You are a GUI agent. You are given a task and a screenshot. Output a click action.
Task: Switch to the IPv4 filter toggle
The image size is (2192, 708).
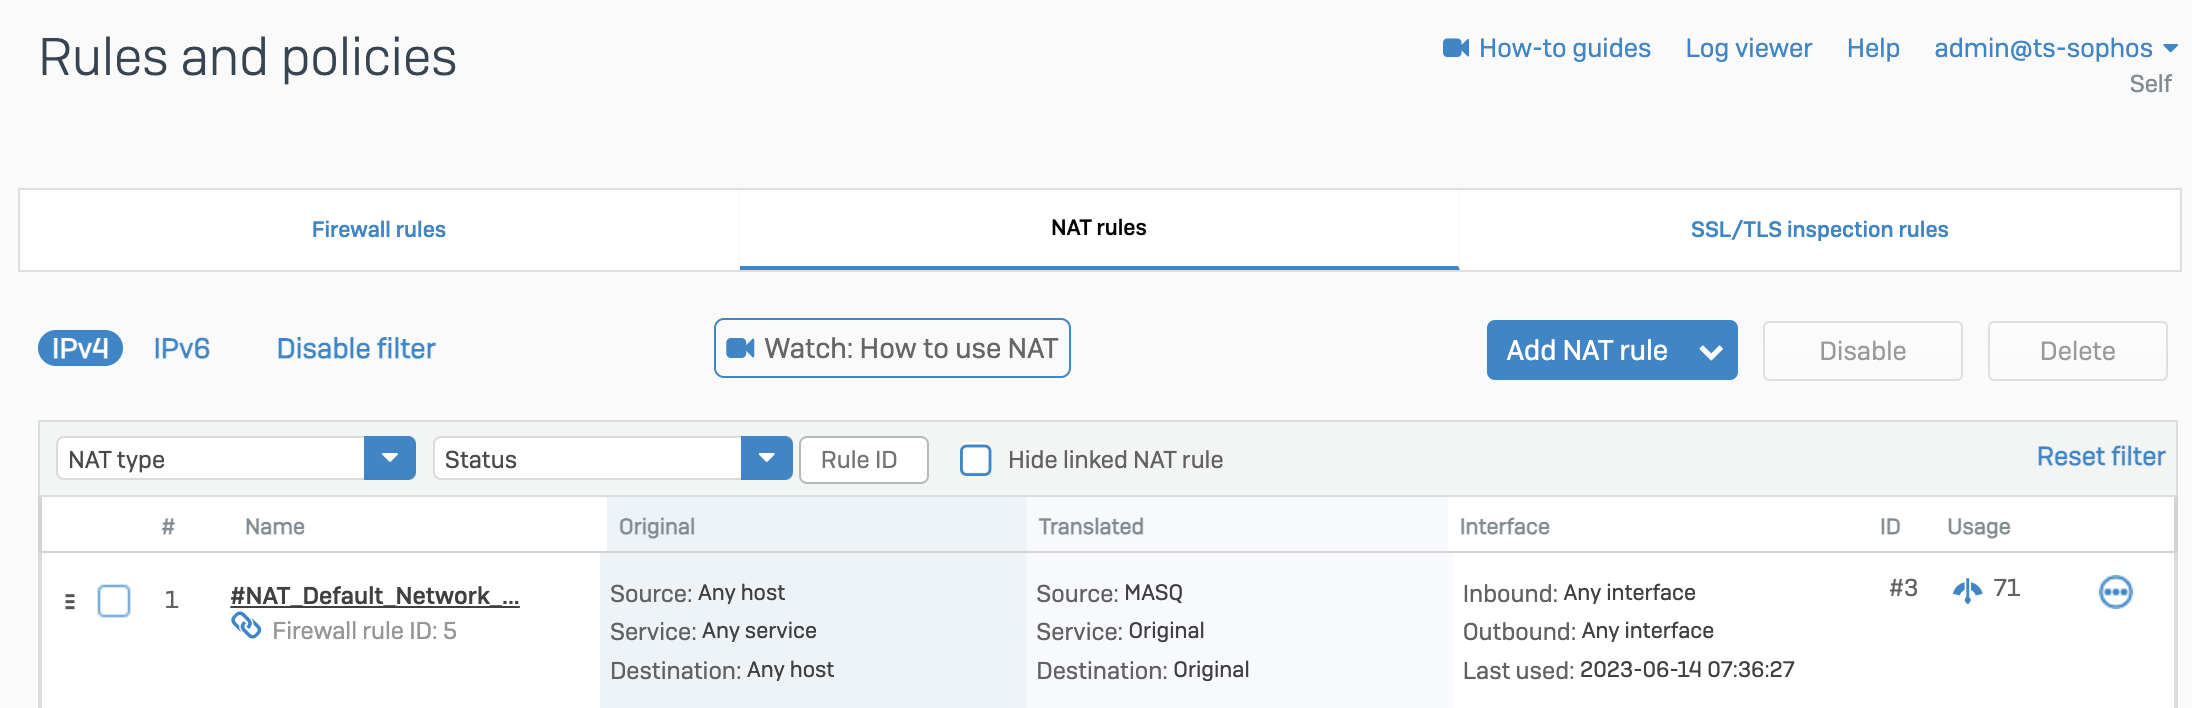tap(80, 348)
